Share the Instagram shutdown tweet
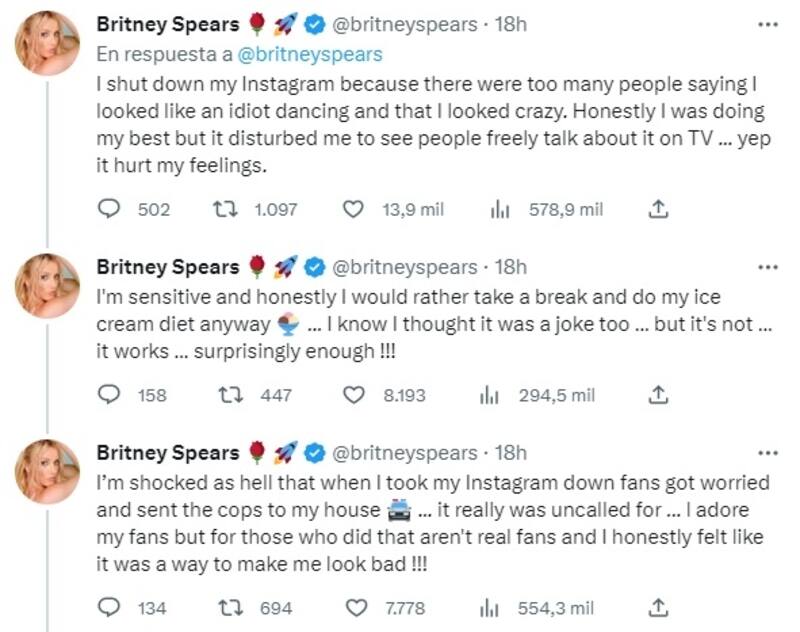Screen dimensions: 800x632 pos(658,209)
